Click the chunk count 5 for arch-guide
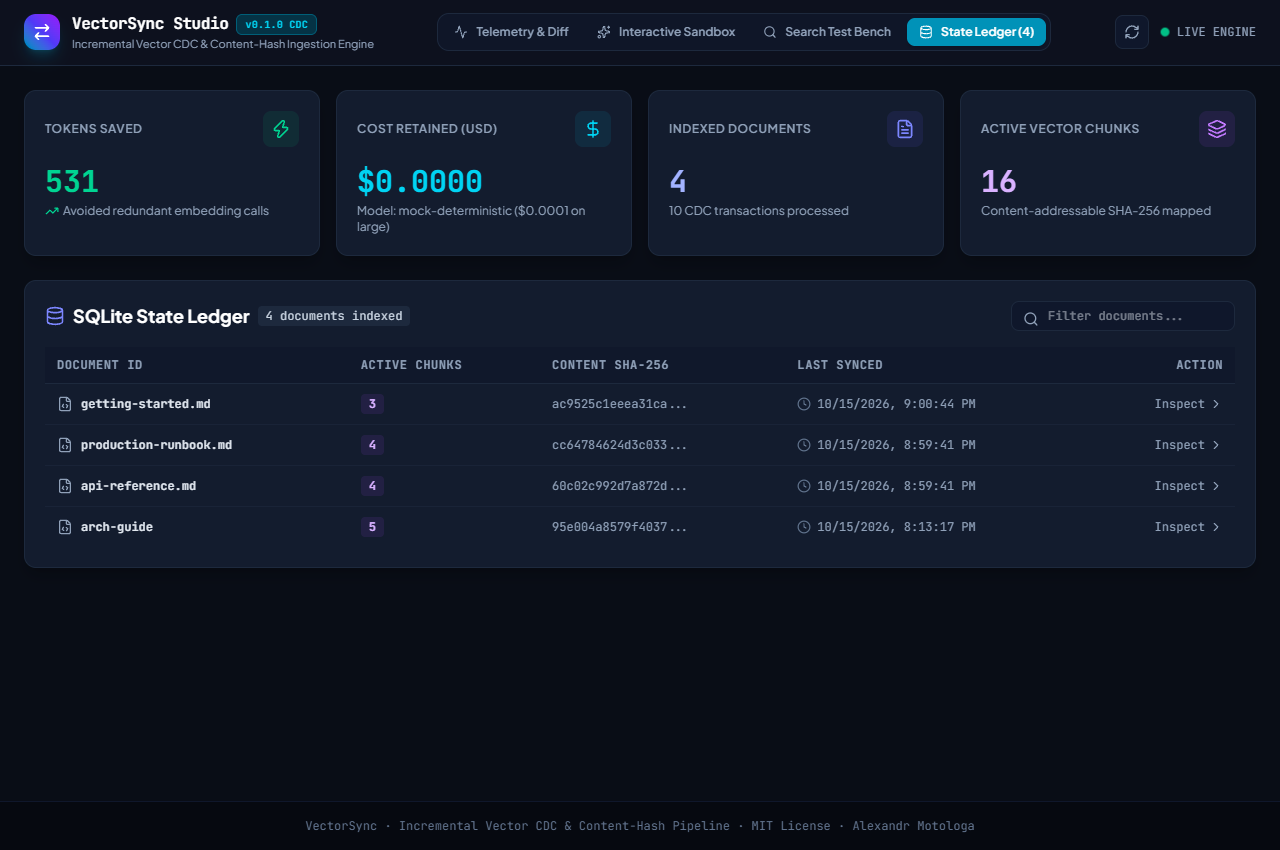Viewport: 1280px width, 850px height. coord(372,527)
